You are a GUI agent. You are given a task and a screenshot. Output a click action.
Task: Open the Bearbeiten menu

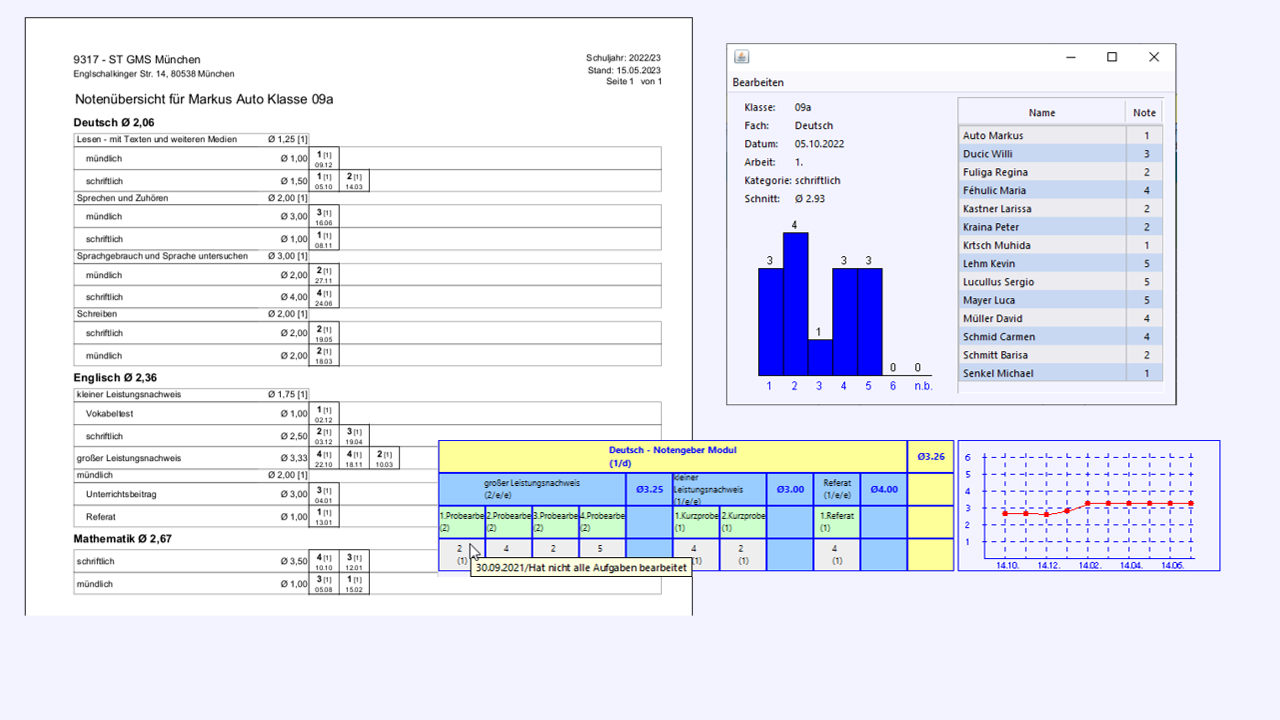[x=758, y=82]
